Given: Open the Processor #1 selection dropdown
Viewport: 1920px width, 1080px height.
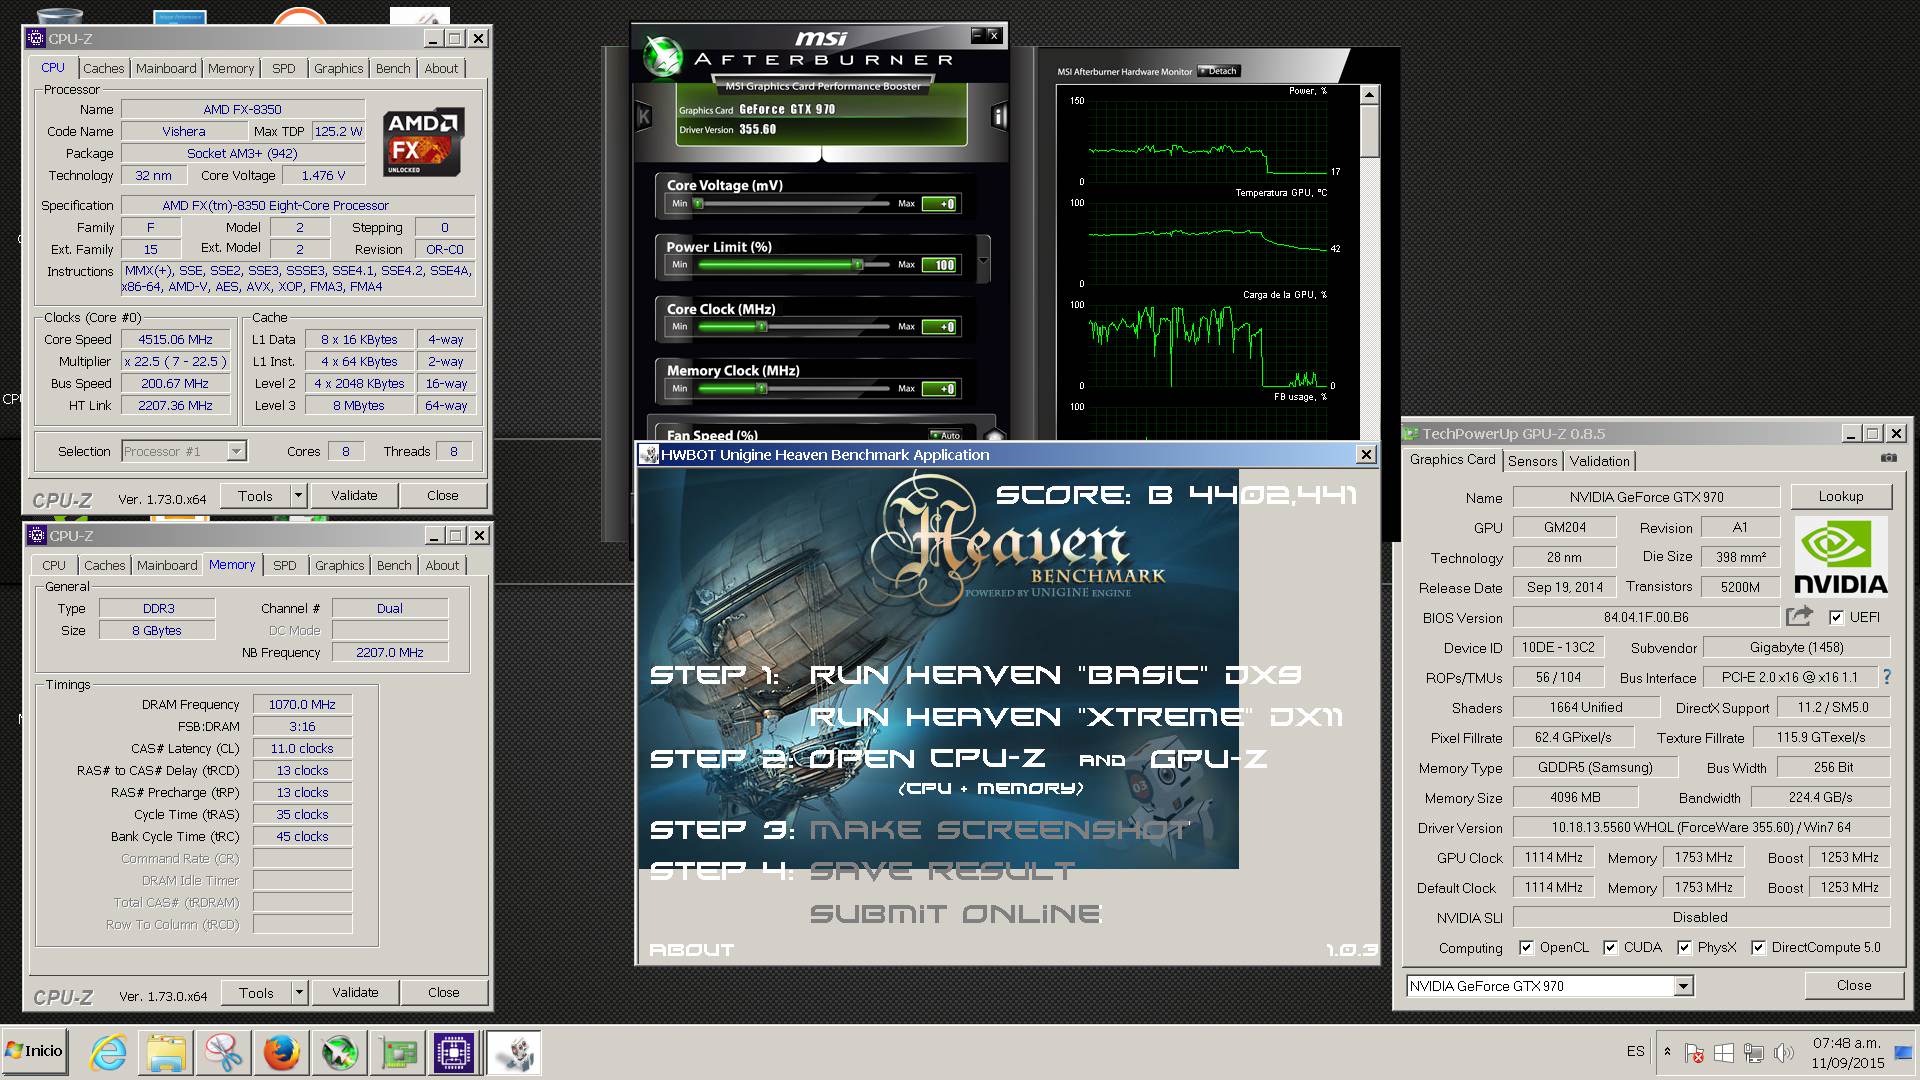Looking at the screenshot, I should pyautogui.click(x=236, y=451).
